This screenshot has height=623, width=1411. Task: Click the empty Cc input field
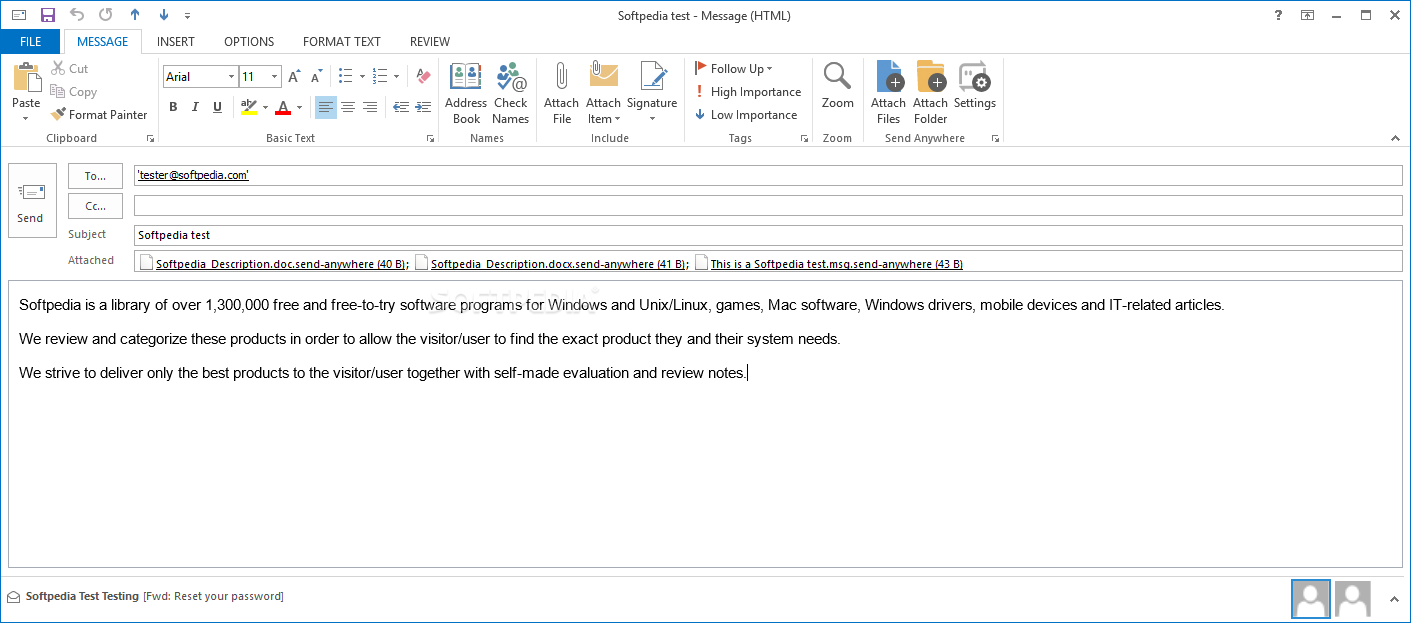[x=768, y=206]
